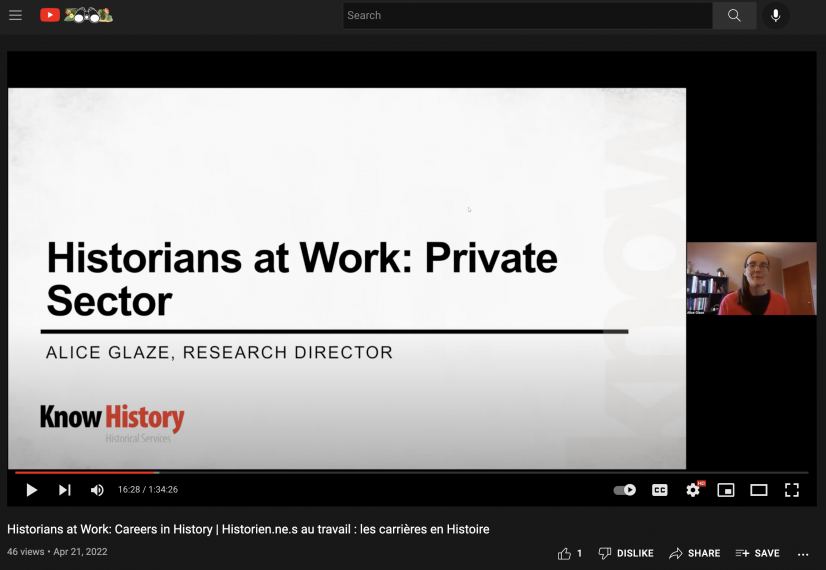Click the SHARE button
The width and height of the screenshot is (826, 570).
(694, 553)
